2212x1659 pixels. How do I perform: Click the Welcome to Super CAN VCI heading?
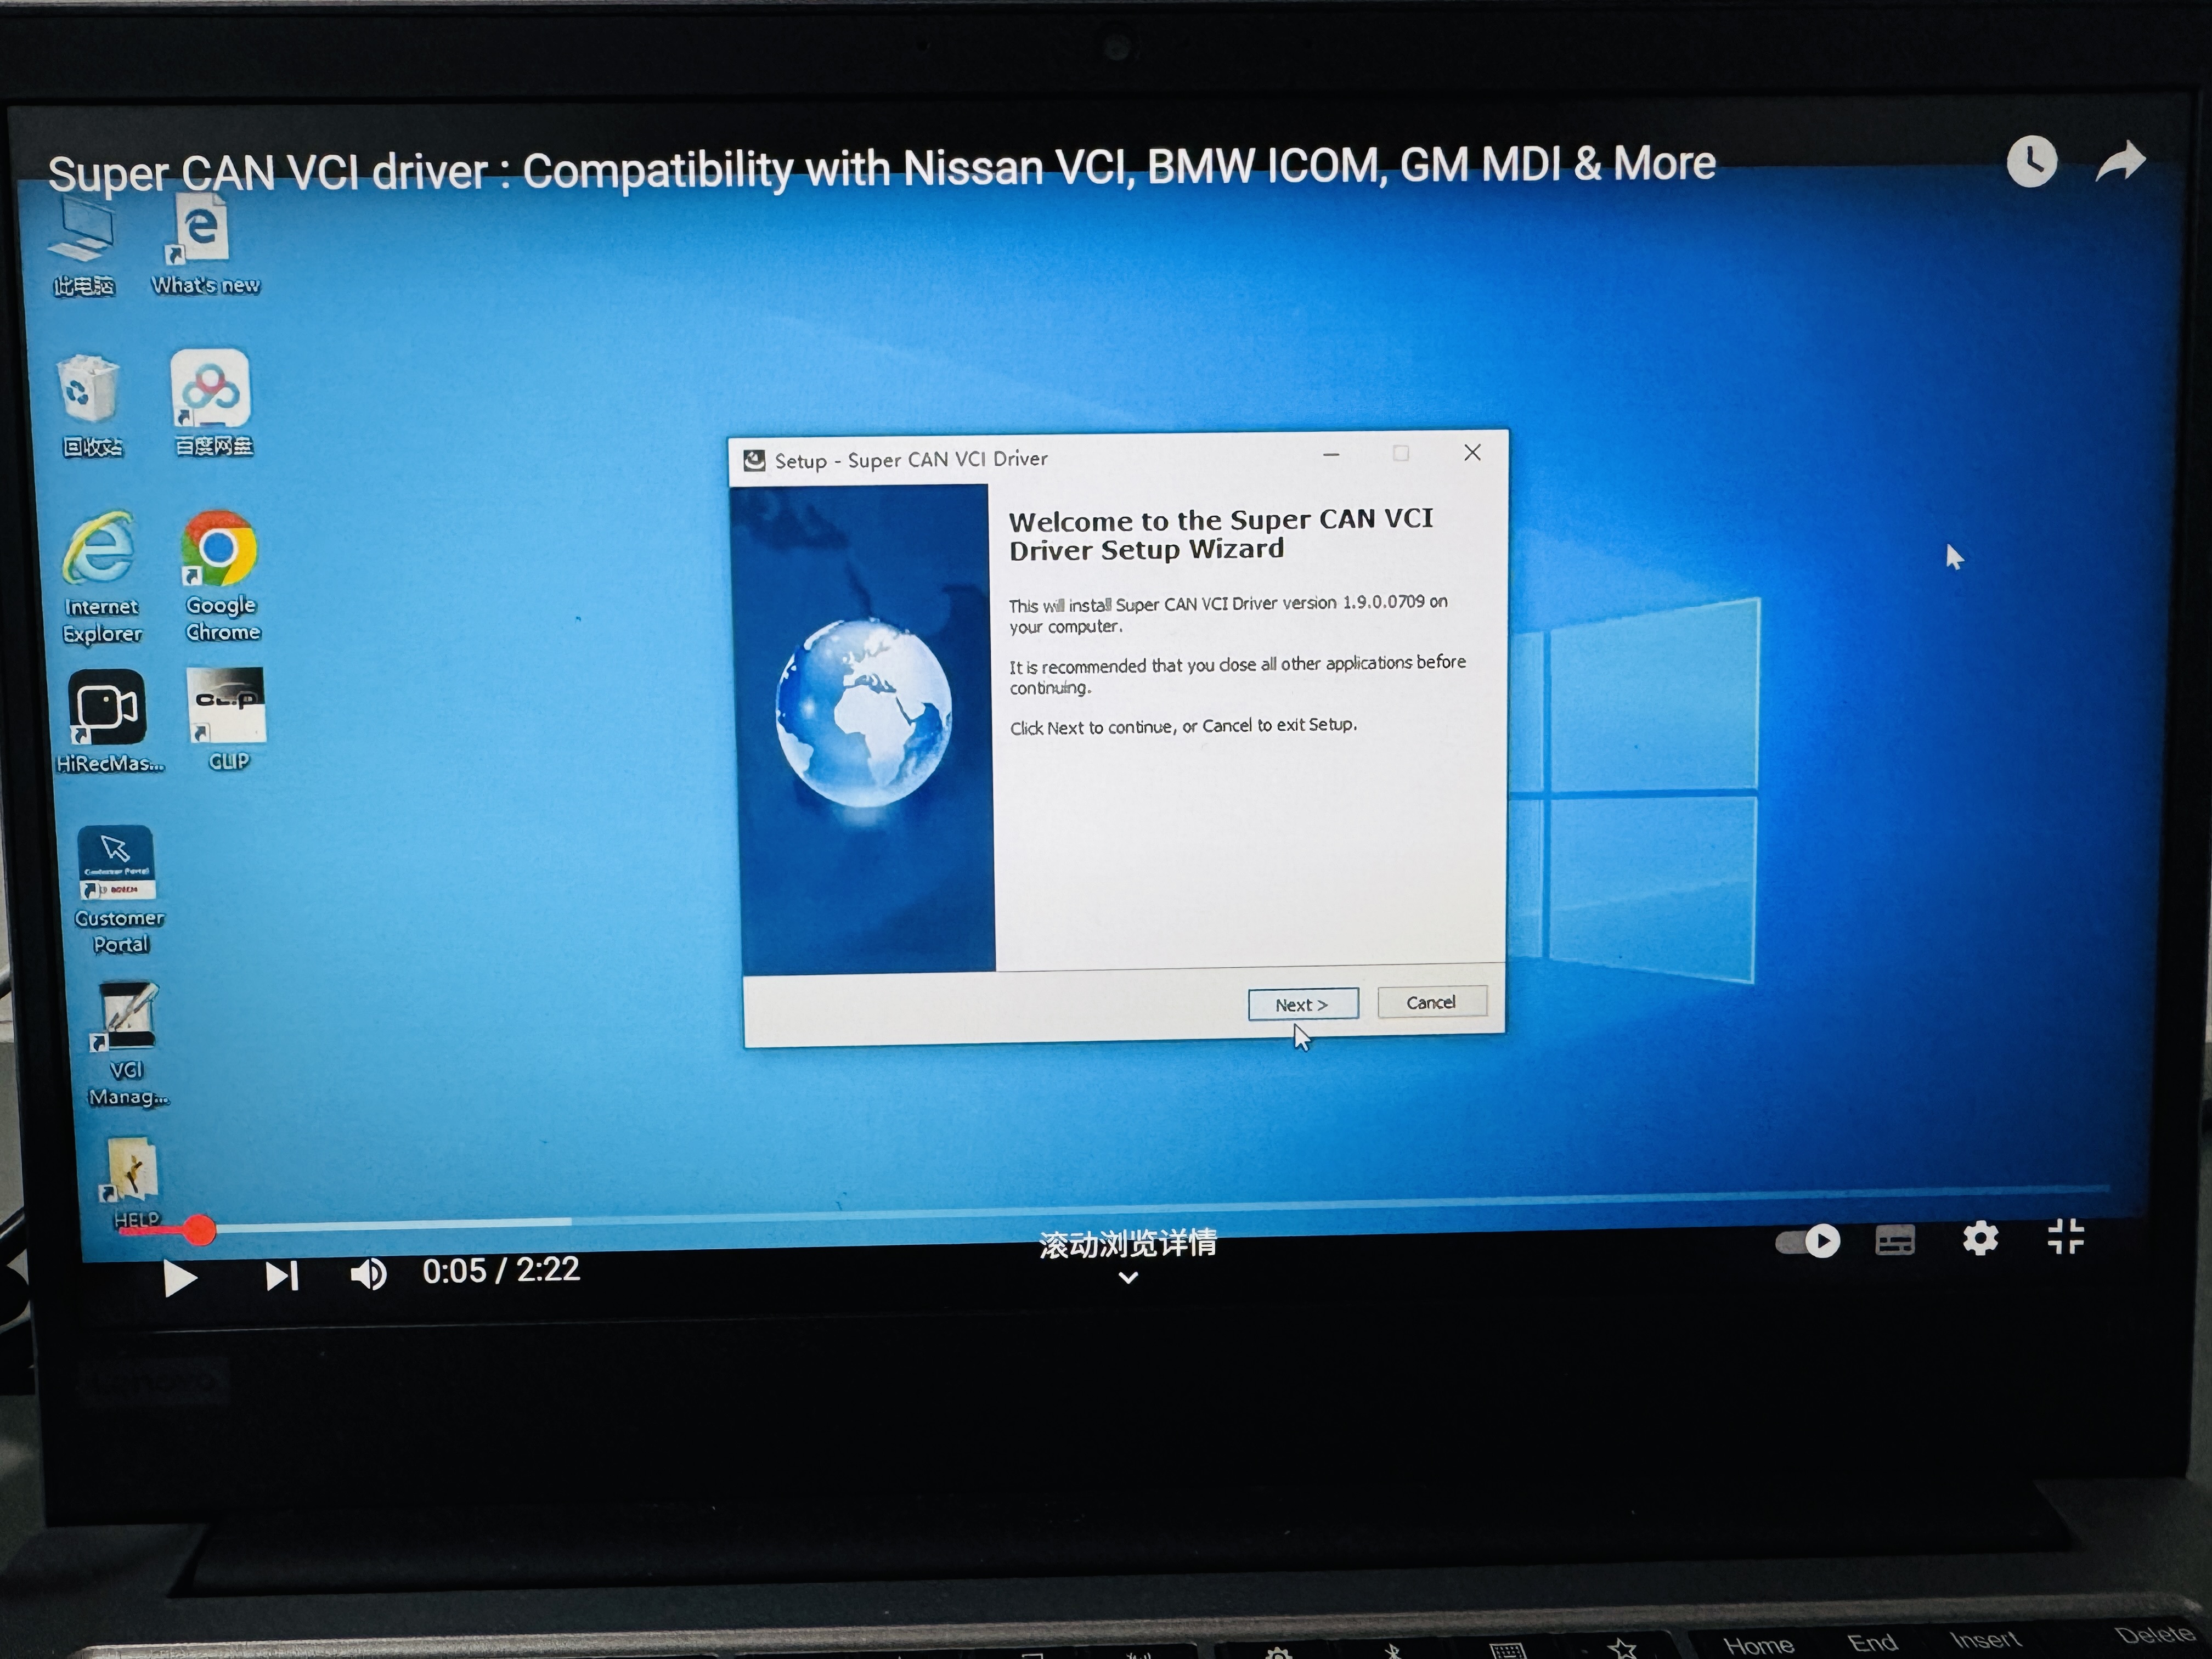[1220, 534]
